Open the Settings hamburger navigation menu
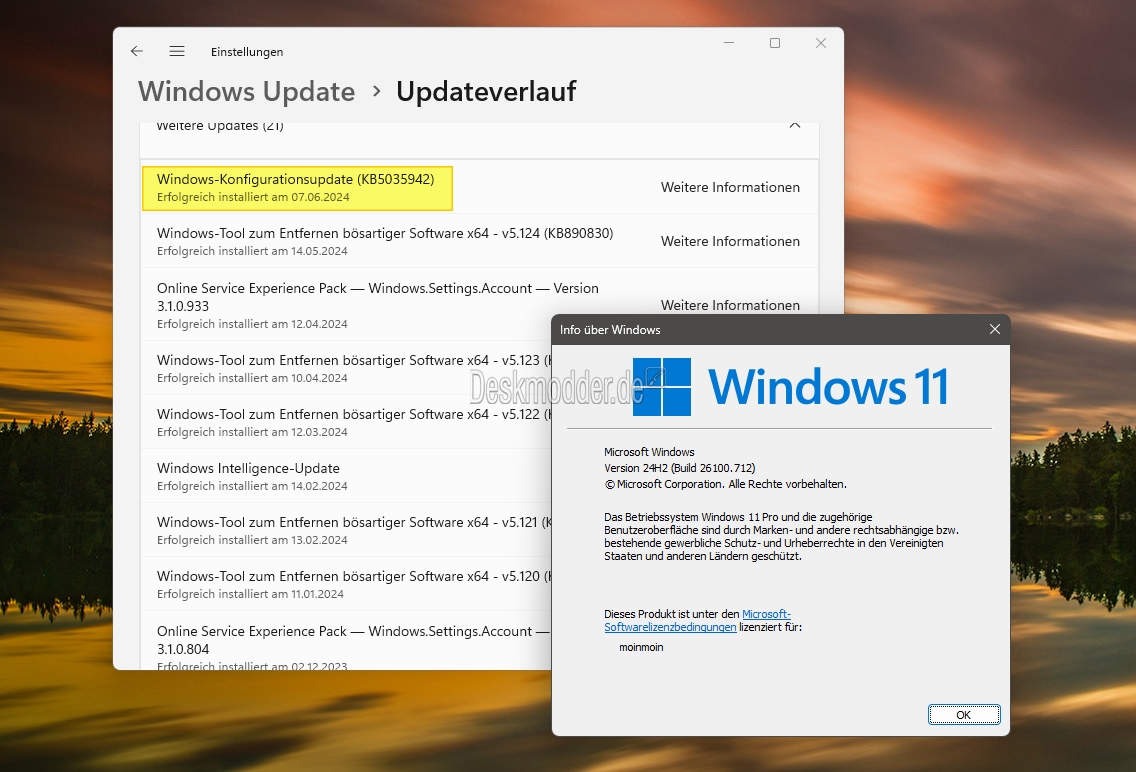 click(x=177, y=51)
